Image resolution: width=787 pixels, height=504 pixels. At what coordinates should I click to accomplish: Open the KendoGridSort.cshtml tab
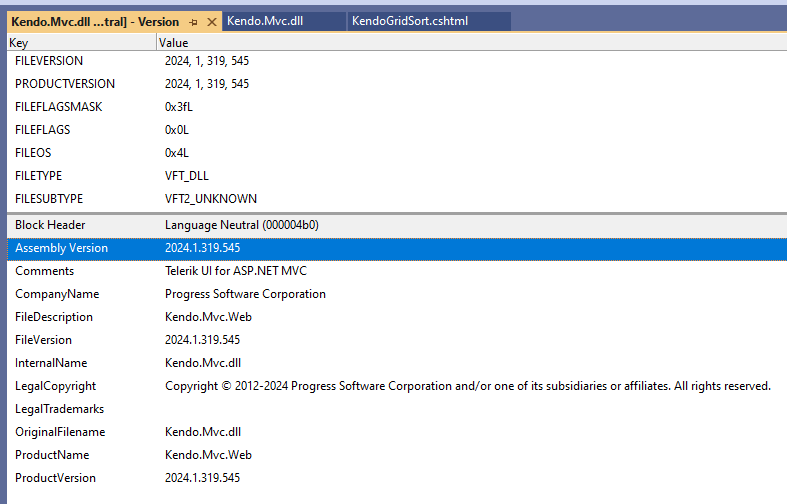[429, 21]
